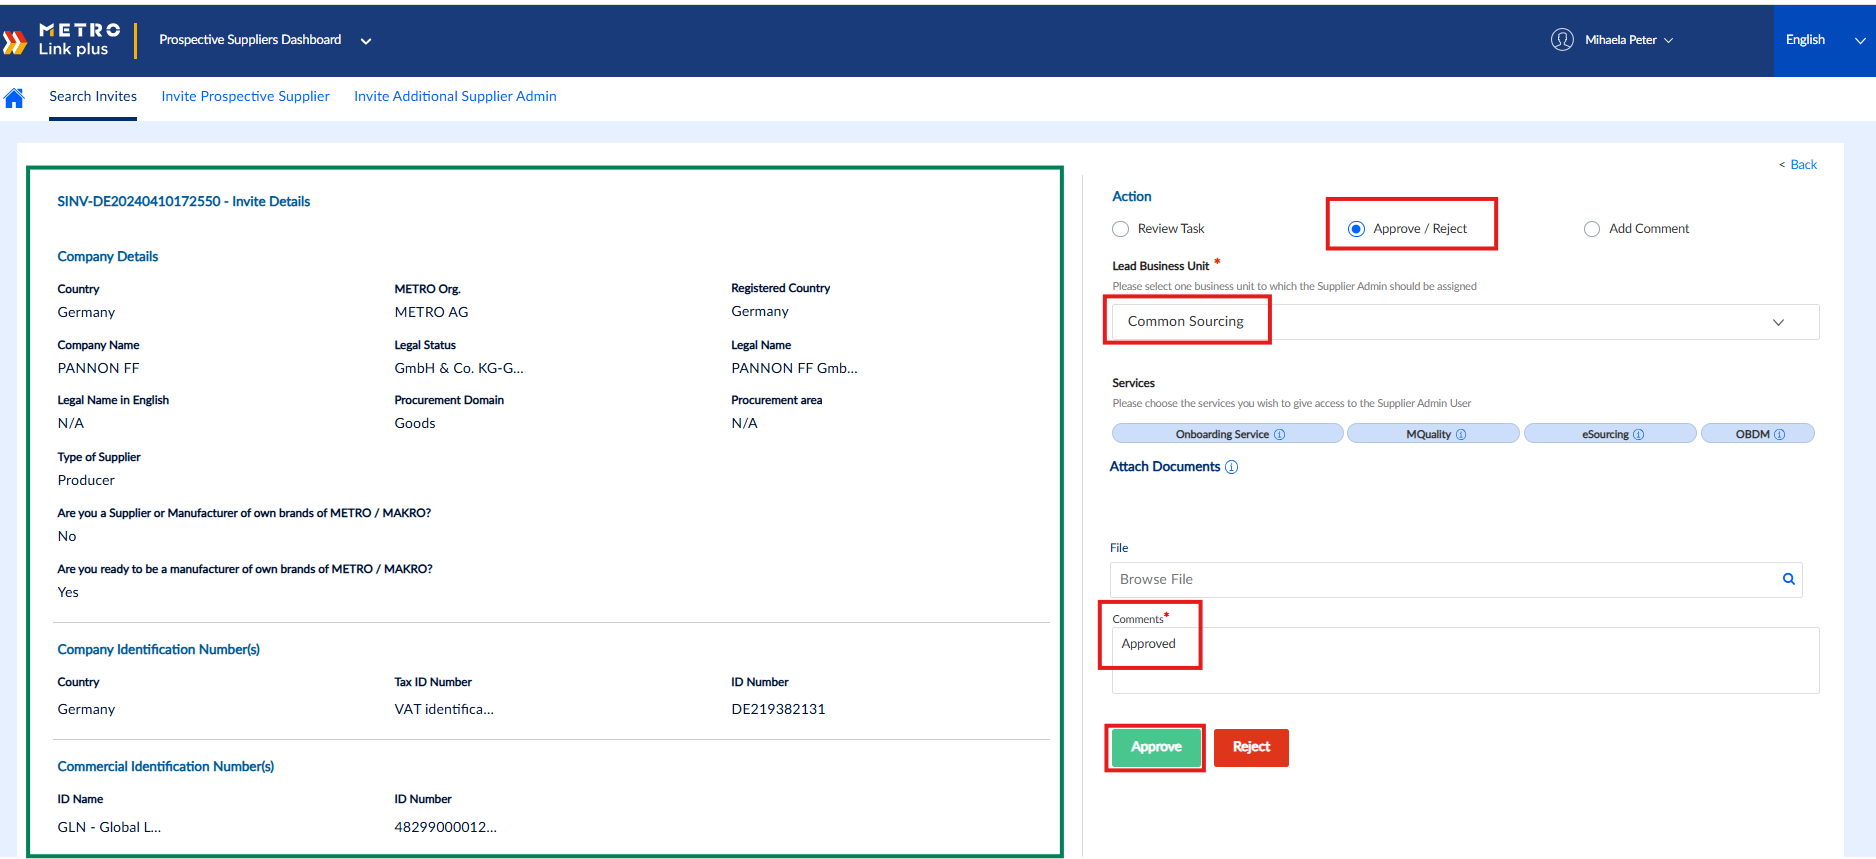Screen dimensions: 1876x859
Task: Click the Procurement Domain value Goods
Action: point(415,423)
